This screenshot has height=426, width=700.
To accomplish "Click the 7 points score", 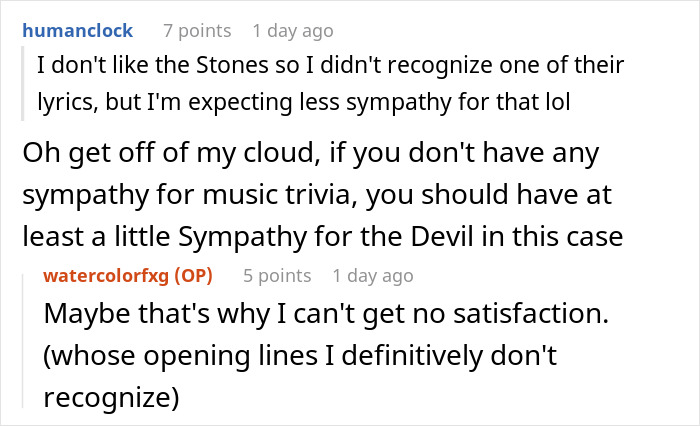I will [196, 31].
